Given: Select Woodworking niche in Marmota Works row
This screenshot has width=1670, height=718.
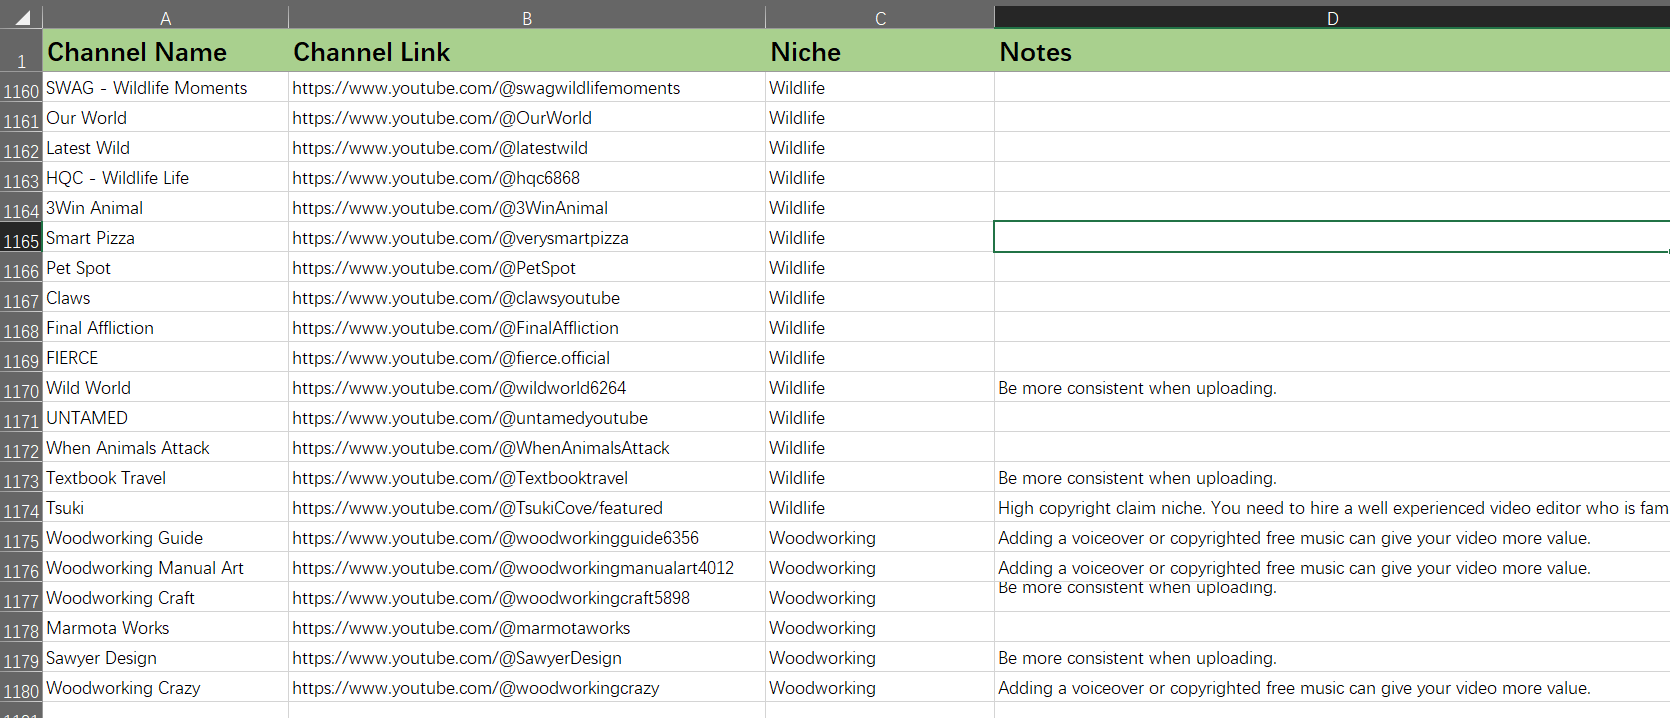Looking at the screenshot, I should [880, 627].
